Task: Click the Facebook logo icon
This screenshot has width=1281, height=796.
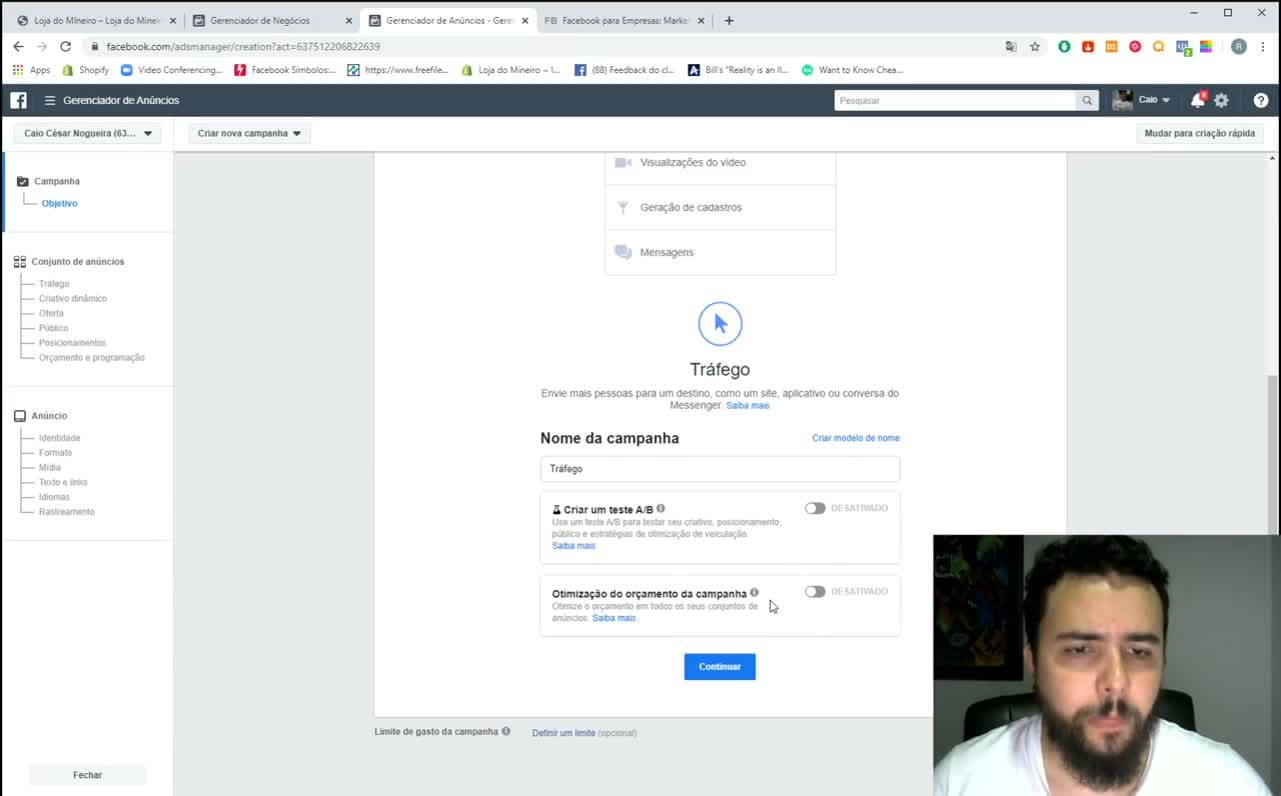Action: 18,100
